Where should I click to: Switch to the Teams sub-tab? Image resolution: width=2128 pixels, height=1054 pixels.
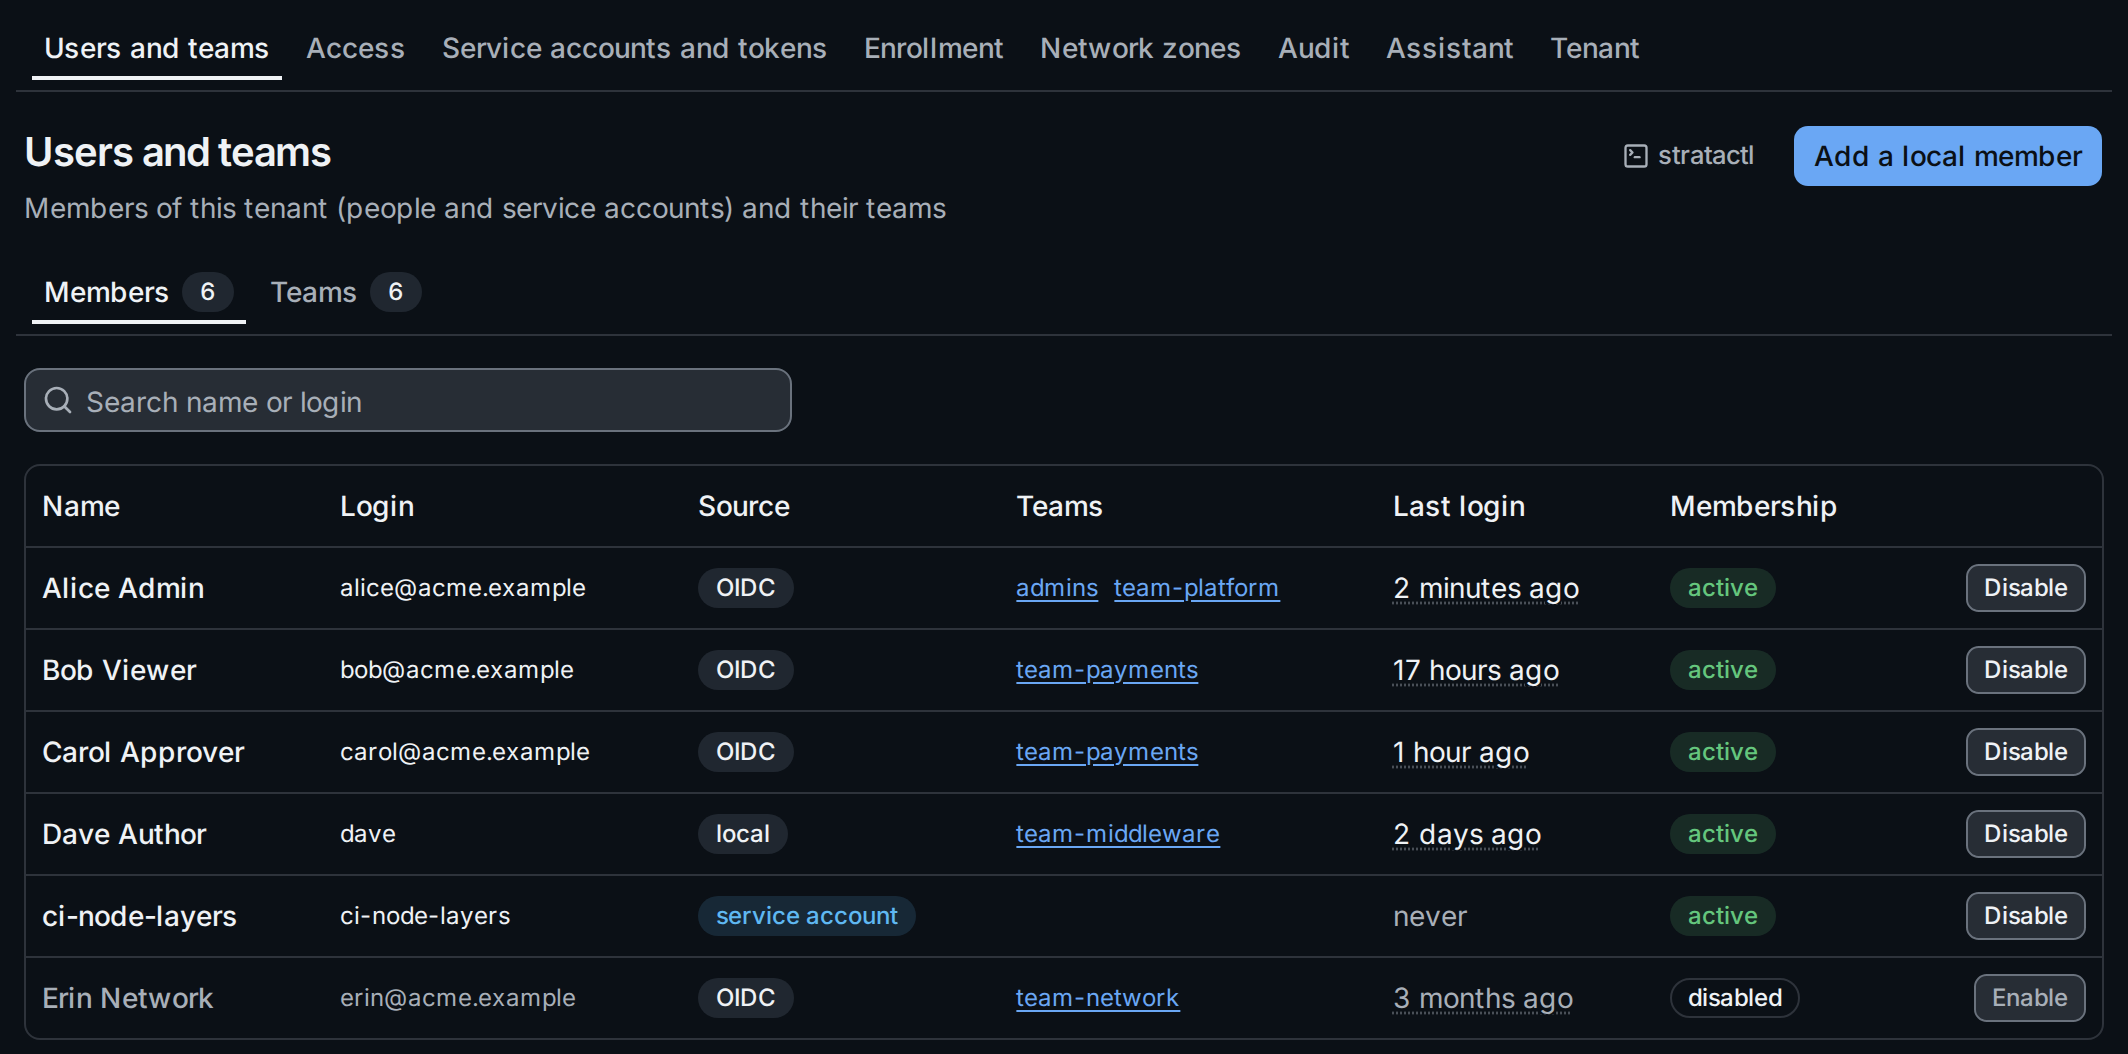point(345,292)
